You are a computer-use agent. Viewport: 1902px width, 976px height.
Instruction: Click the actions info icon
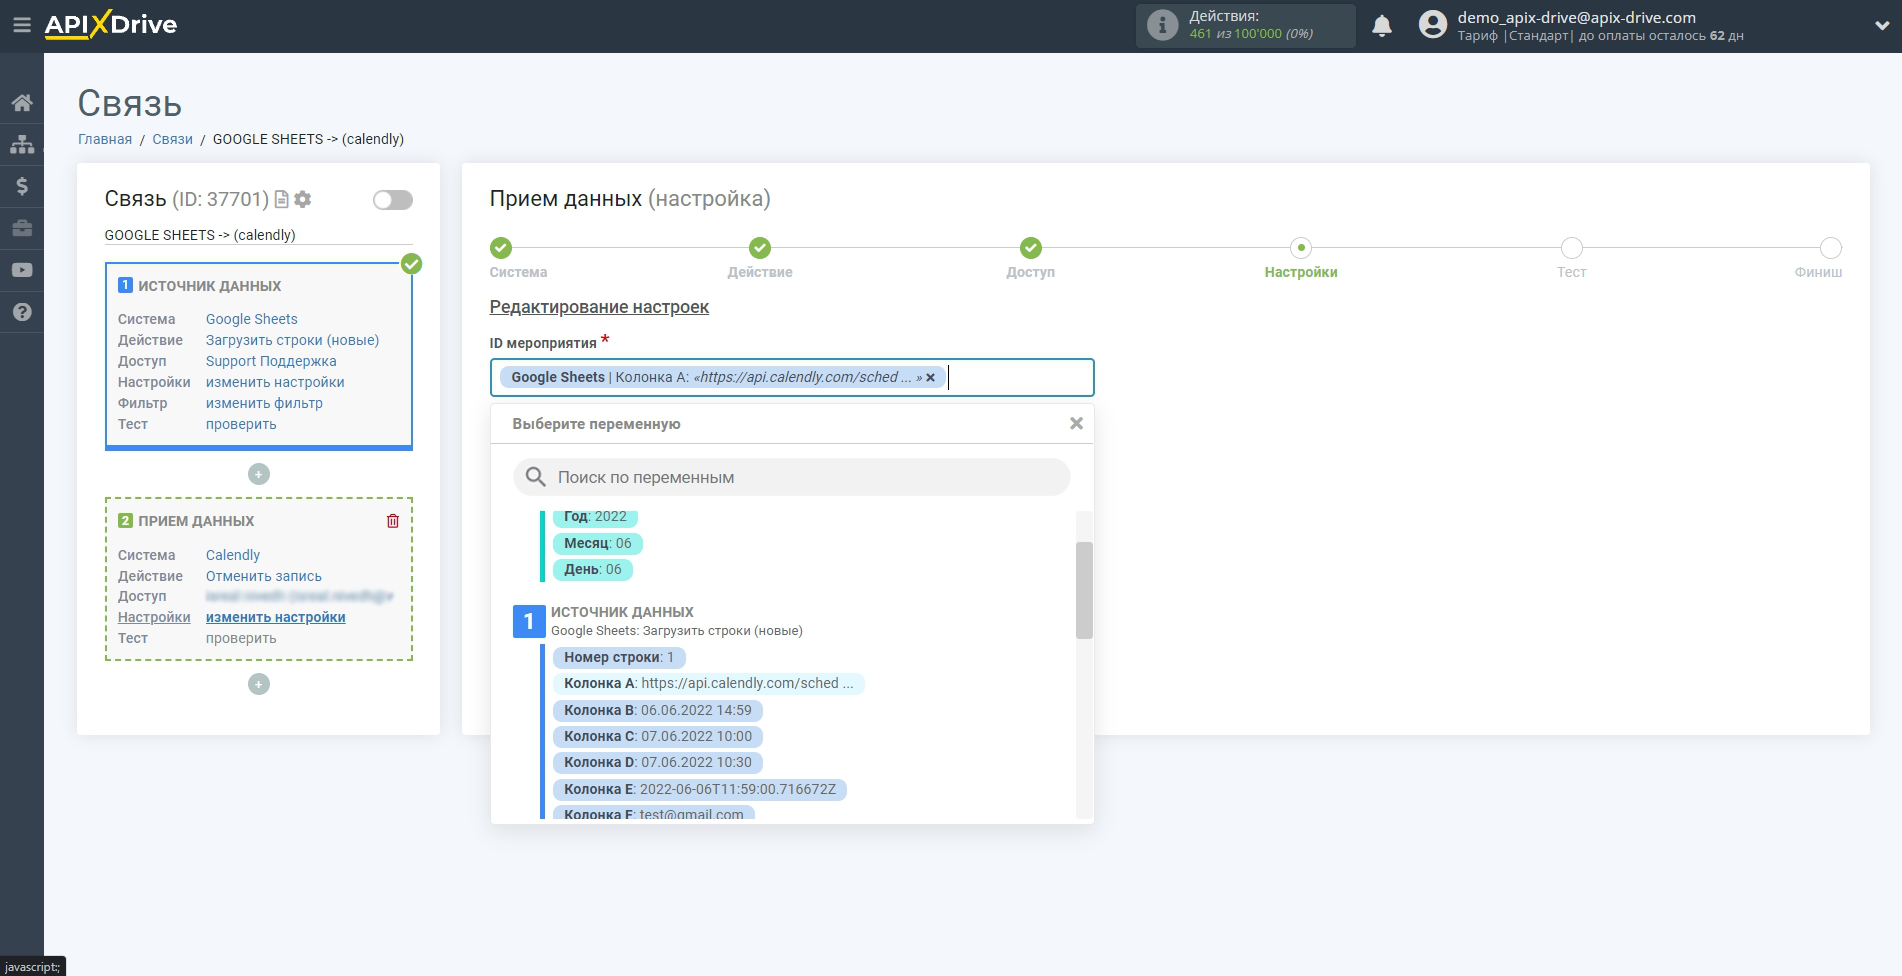click(1162, 25)
